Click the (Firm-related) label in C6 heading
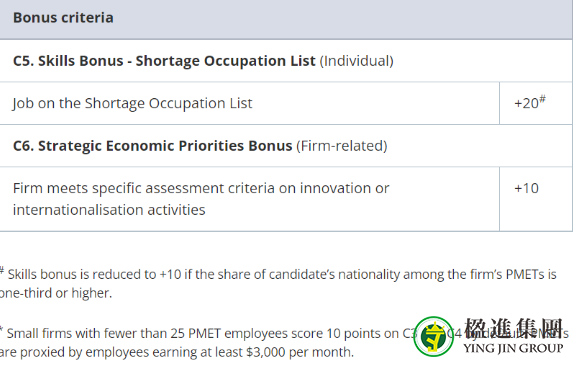 342,146
